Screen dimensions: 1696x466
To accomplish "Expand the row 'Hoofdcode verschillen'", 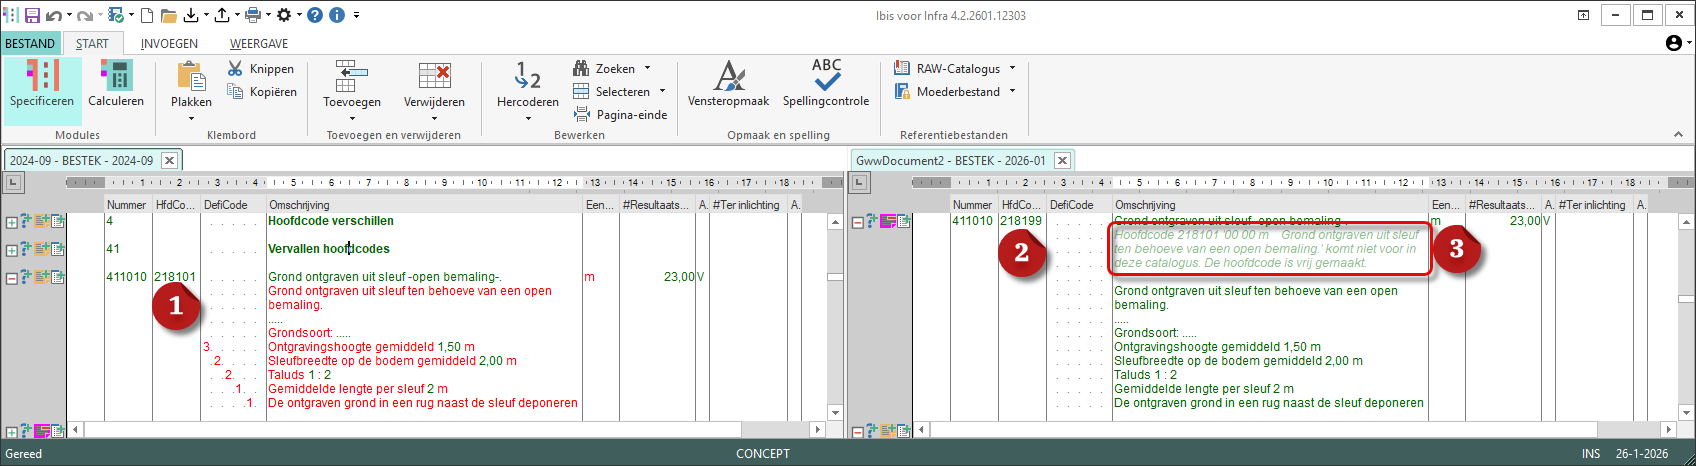I will [x=12, y=222].
